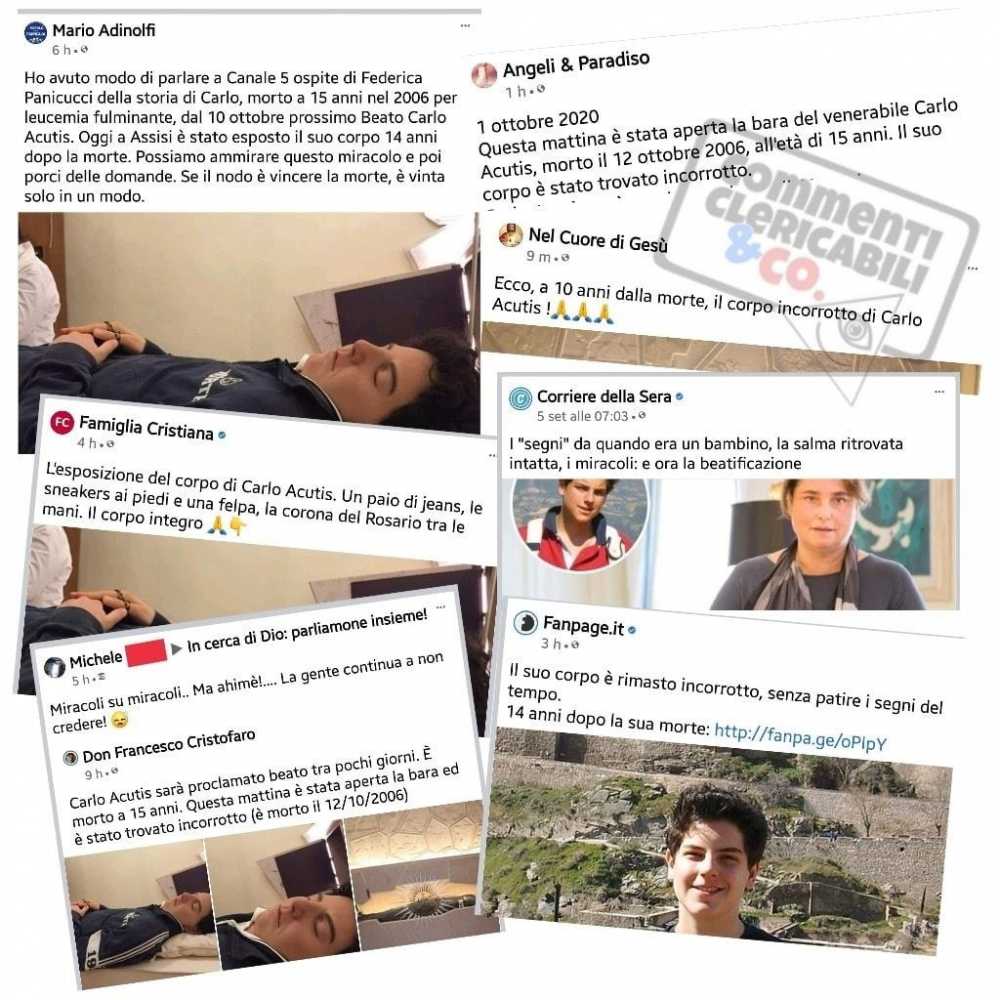The width and height of the screenshot is (1000, 1000).
Task: Open Famiglia Cristiana's red FC avatar
Action: [62, 422]
